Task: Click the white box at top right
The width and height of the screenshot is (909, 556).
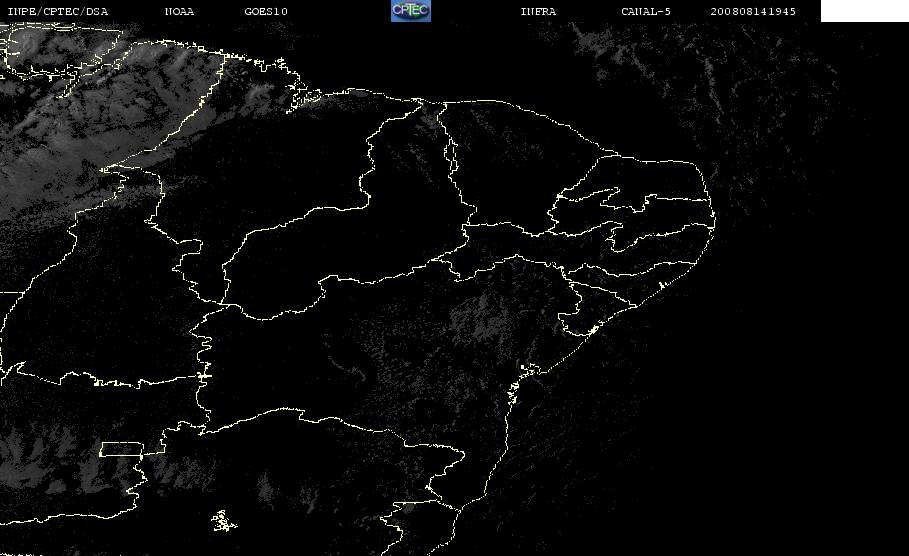Action: 865,11
